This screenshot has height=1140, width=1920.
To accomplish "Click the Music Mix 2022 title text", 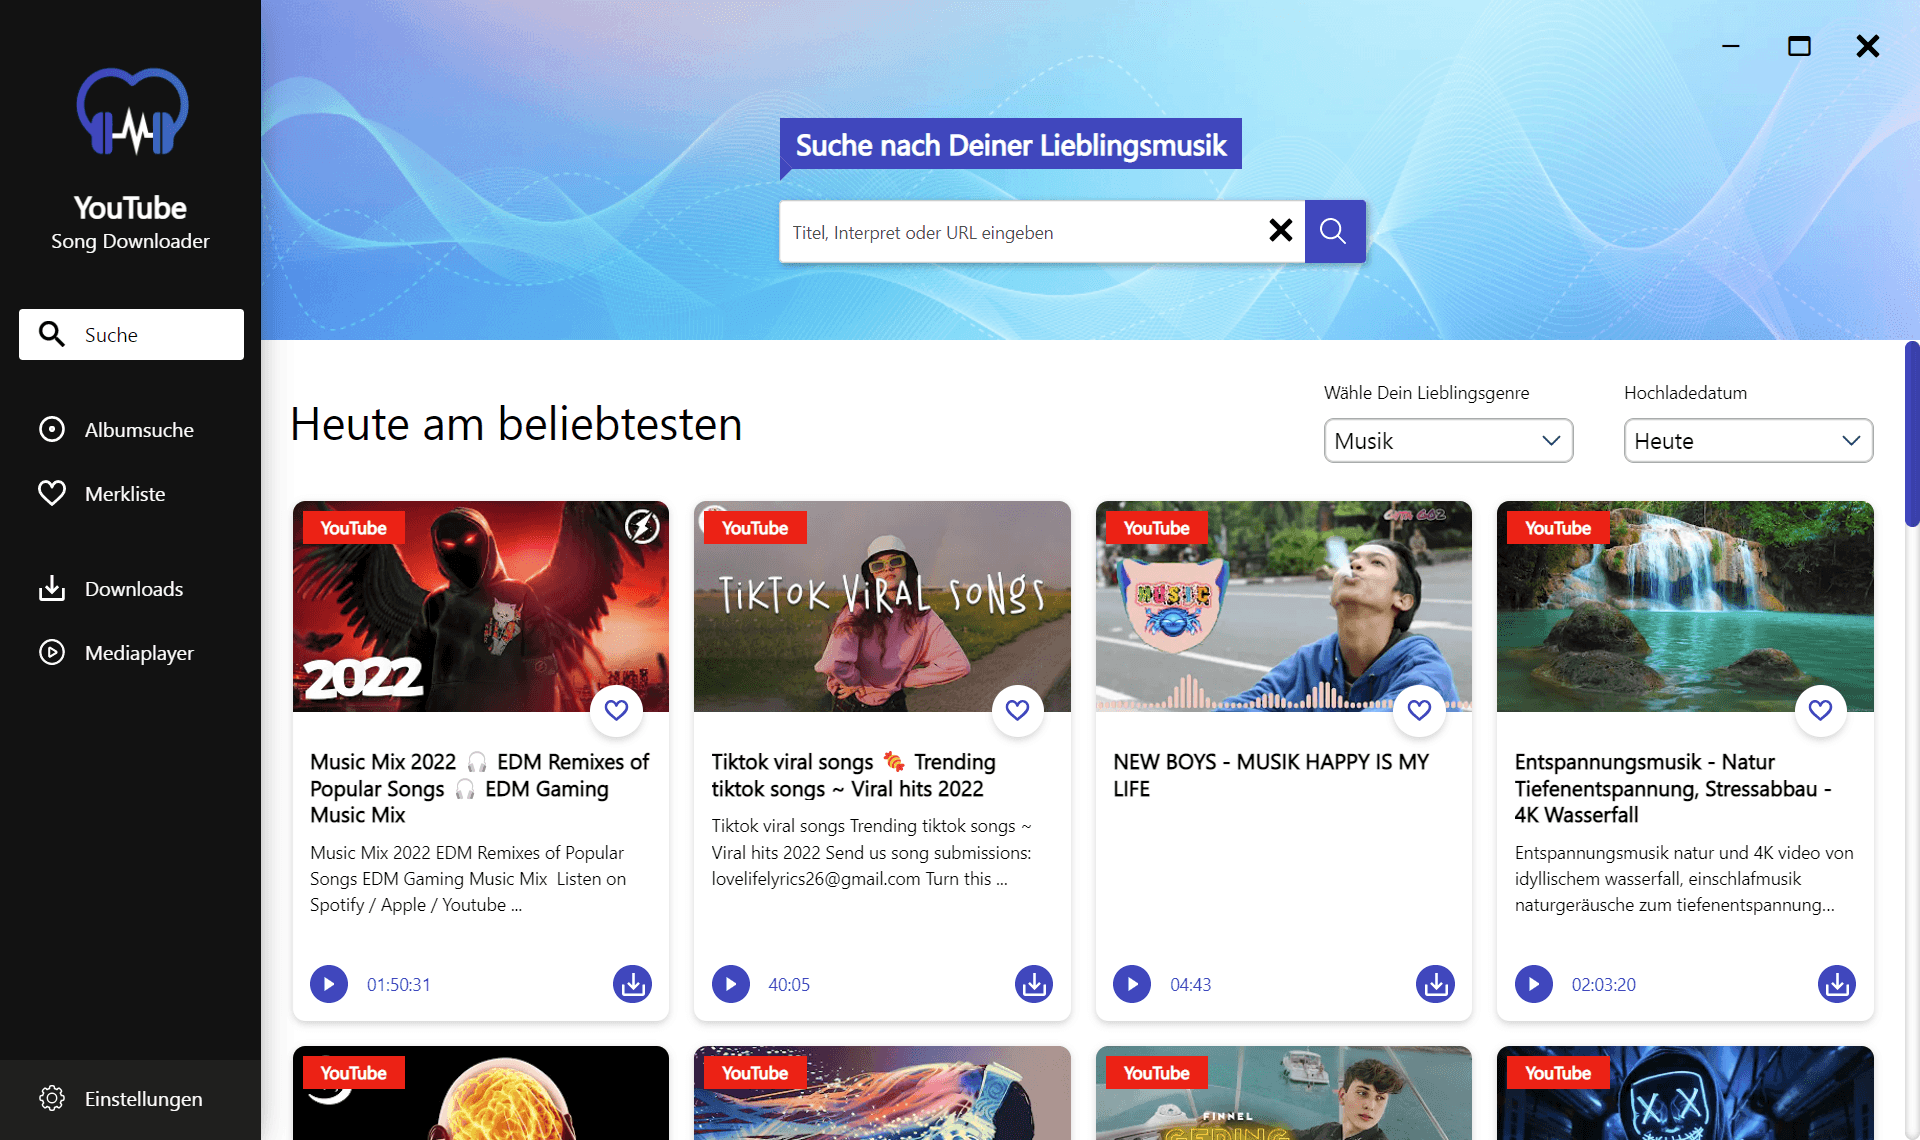I will pos(480,788).
